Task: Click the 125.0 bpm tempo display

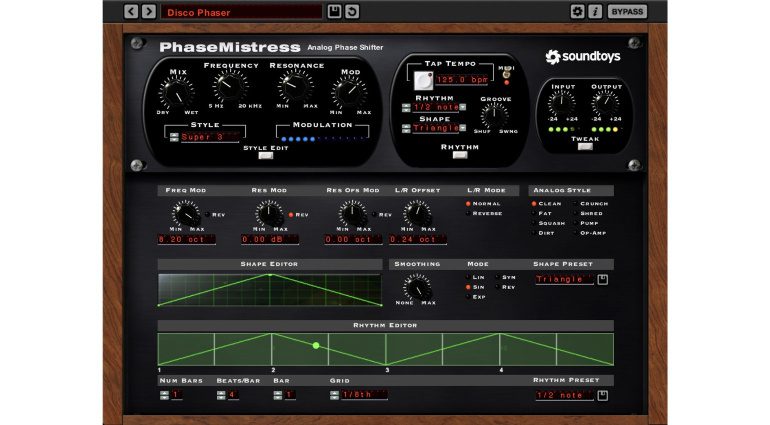Action: (x=462, y=80)
